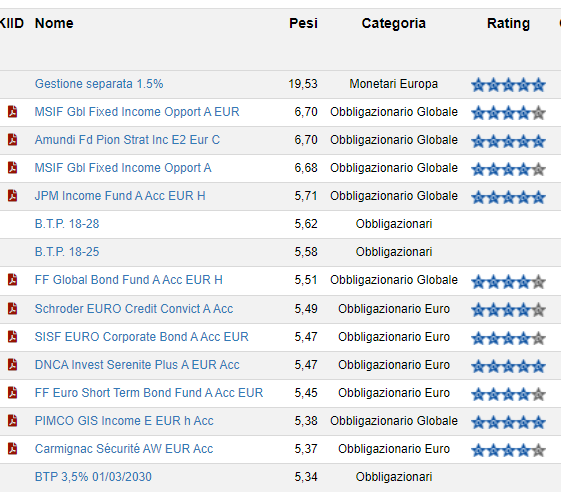
Task: Open KIID PDF icon for JPM Income Fund
Action: (13, 196)
